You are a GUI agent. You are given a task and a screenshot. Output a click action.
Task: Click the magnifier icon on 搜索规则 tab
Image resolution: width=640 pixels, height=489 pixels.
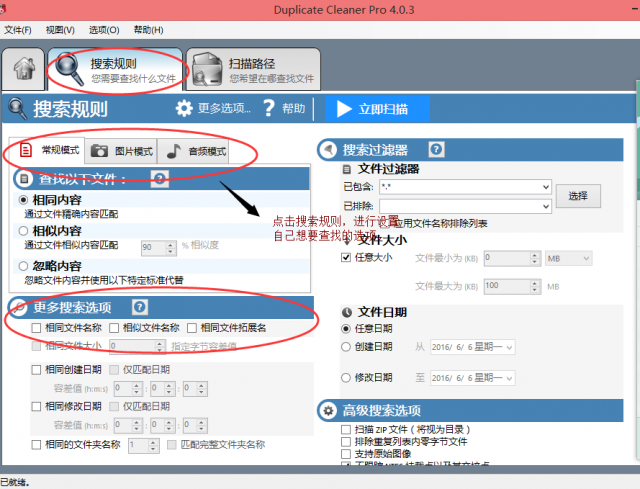(x=68, y=68)
